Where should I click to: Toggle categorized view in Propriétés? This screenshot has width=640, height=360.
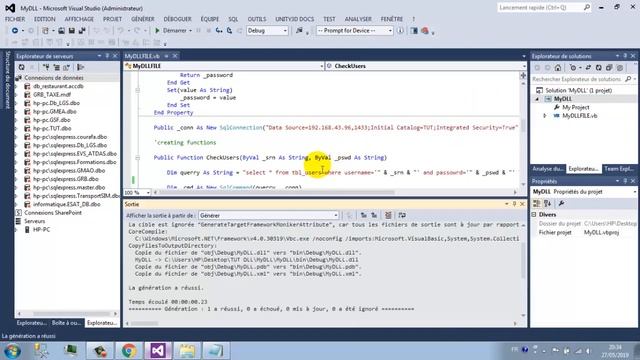coord(537,203)
